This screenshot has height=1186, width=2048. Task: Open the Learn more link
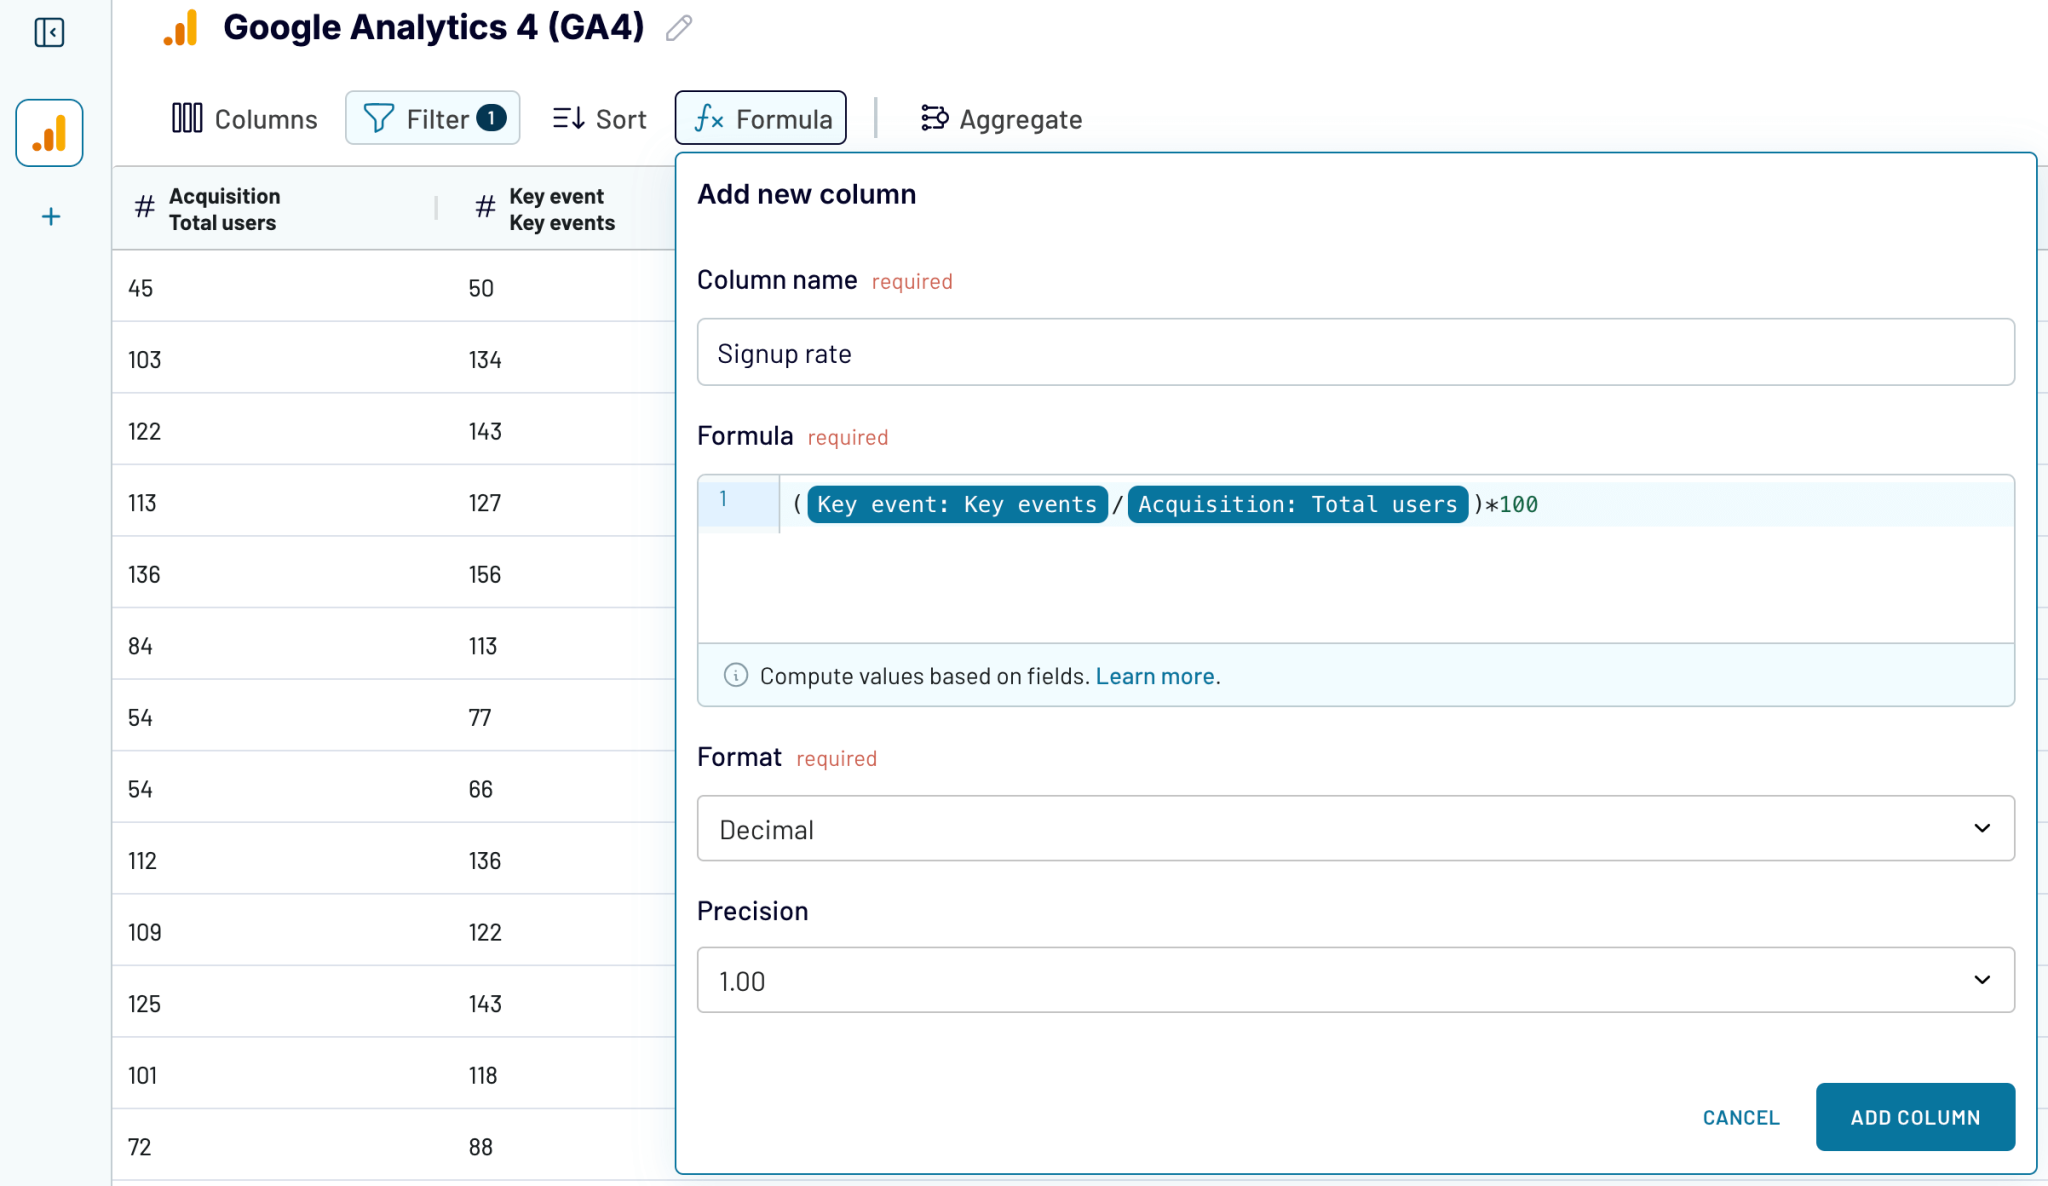pos(1154,676)
